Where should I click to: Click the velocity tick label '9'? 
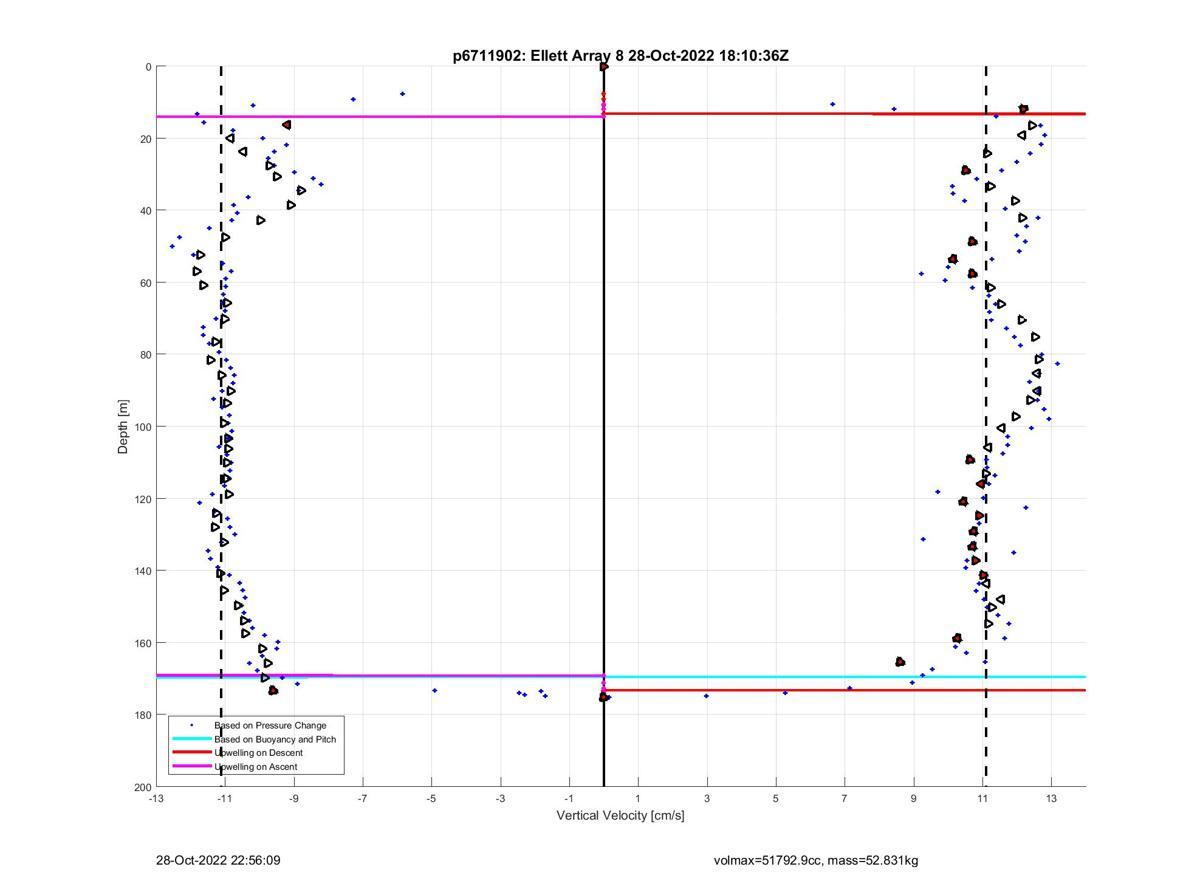click(914, 799)
